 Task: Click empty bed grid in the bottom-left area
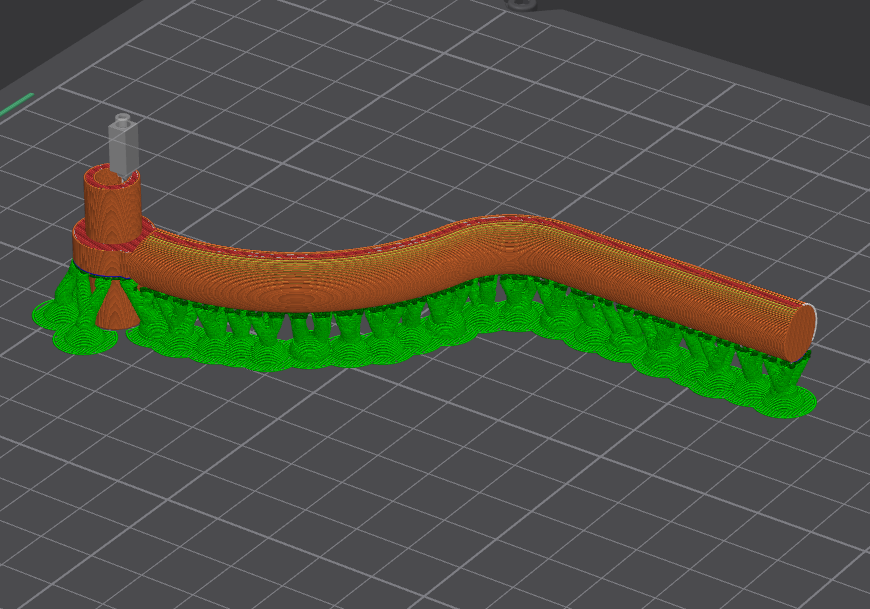click(x=150, y=480)
